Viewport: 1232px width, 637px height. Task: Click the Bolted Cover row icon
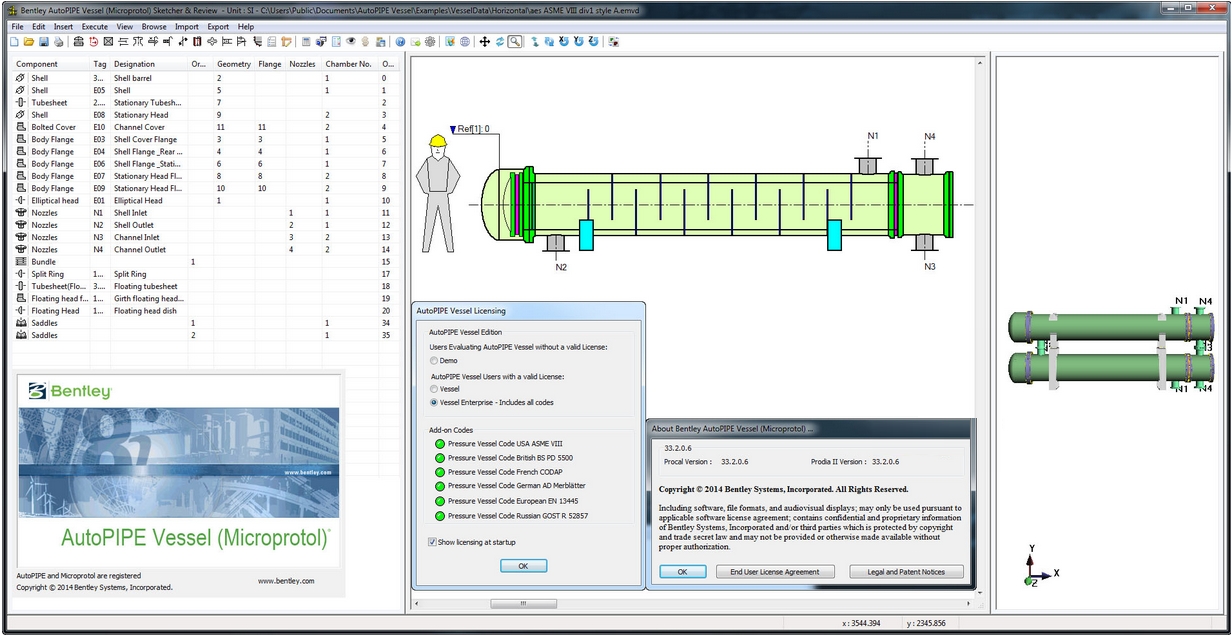21,127
